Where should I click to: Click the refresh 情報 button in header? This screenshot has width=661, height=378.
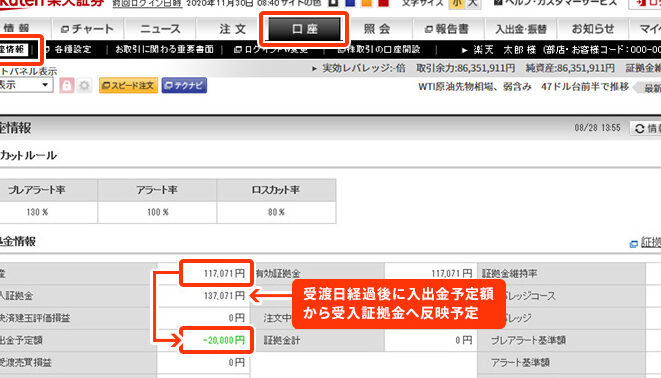pos(645,128)
